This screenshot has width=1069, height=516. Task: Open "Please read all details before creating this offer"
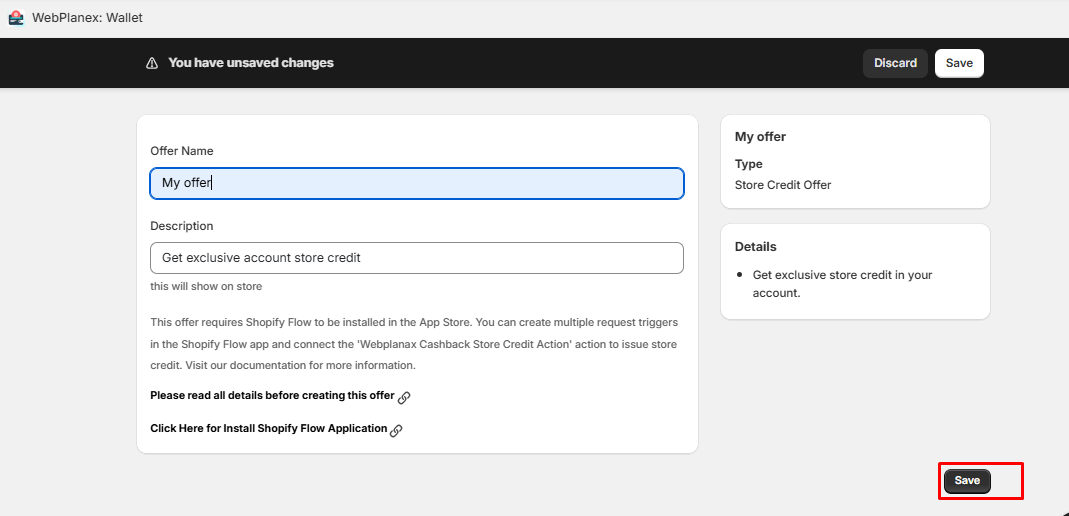click(x=272, y=395)
